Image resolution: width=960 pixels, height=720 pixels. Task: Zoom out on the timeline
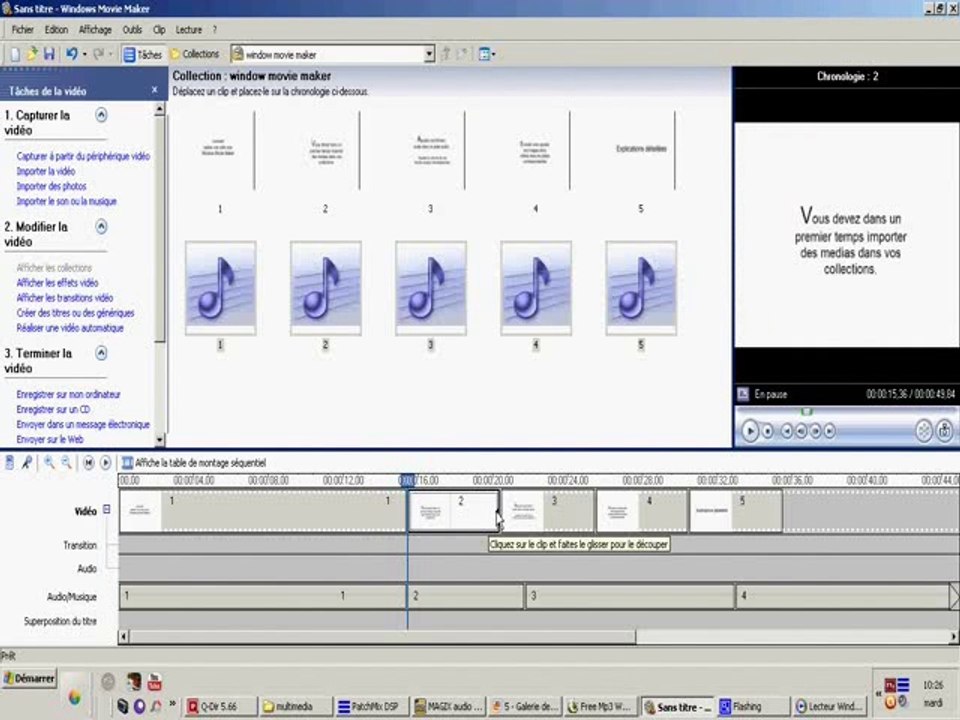tap(66, 463)
